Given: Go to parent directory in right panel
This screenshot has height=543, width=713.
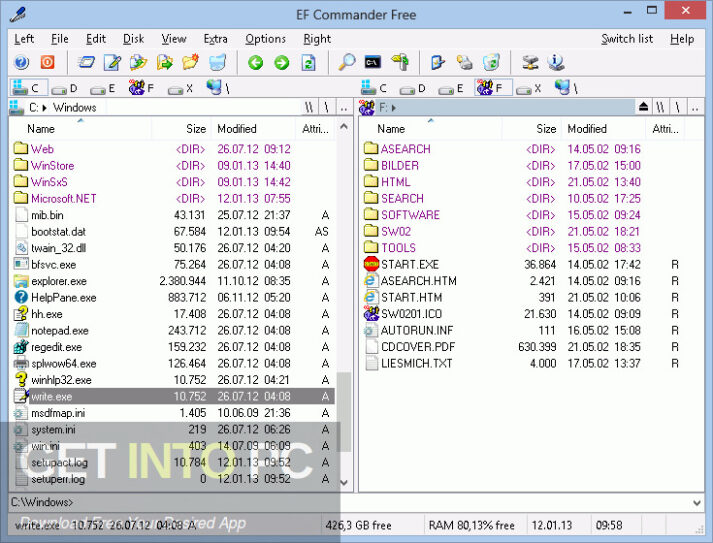Looking at the screenshot, I should click(695, 108).
